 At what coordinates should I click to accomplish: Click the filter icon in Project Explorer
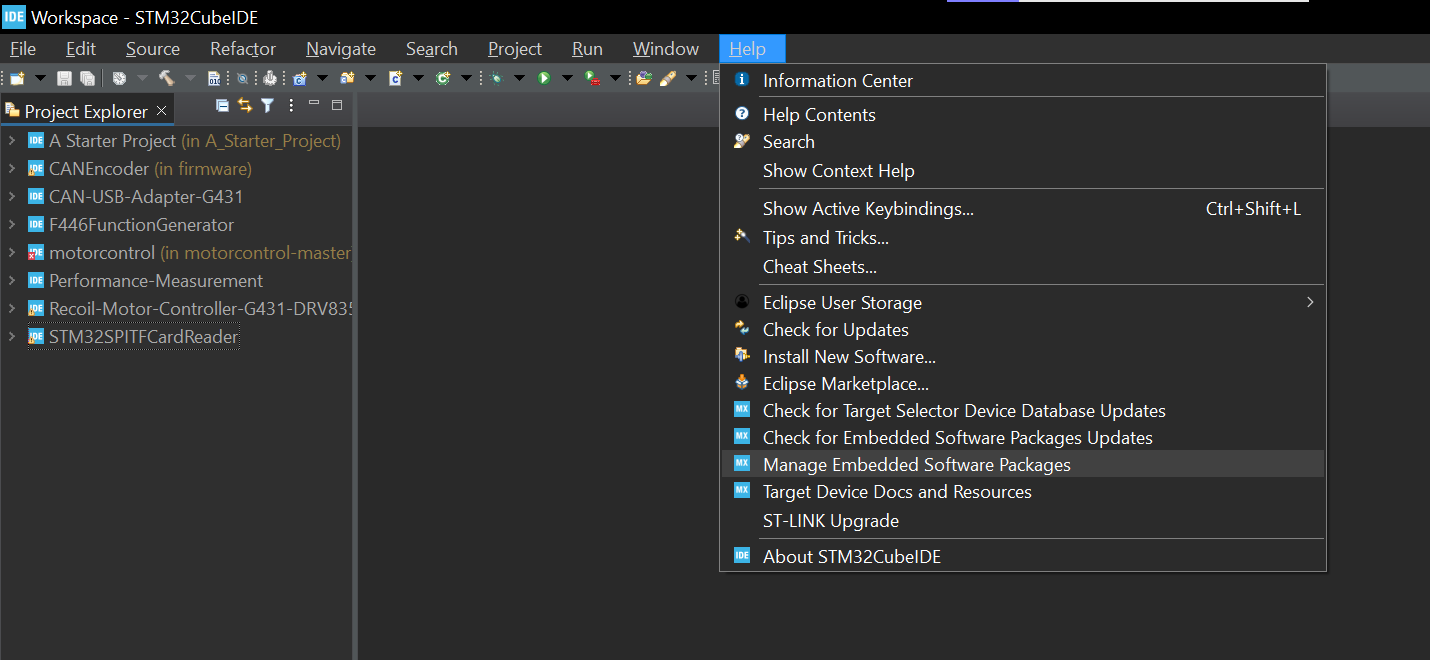(x=267, y=106)
